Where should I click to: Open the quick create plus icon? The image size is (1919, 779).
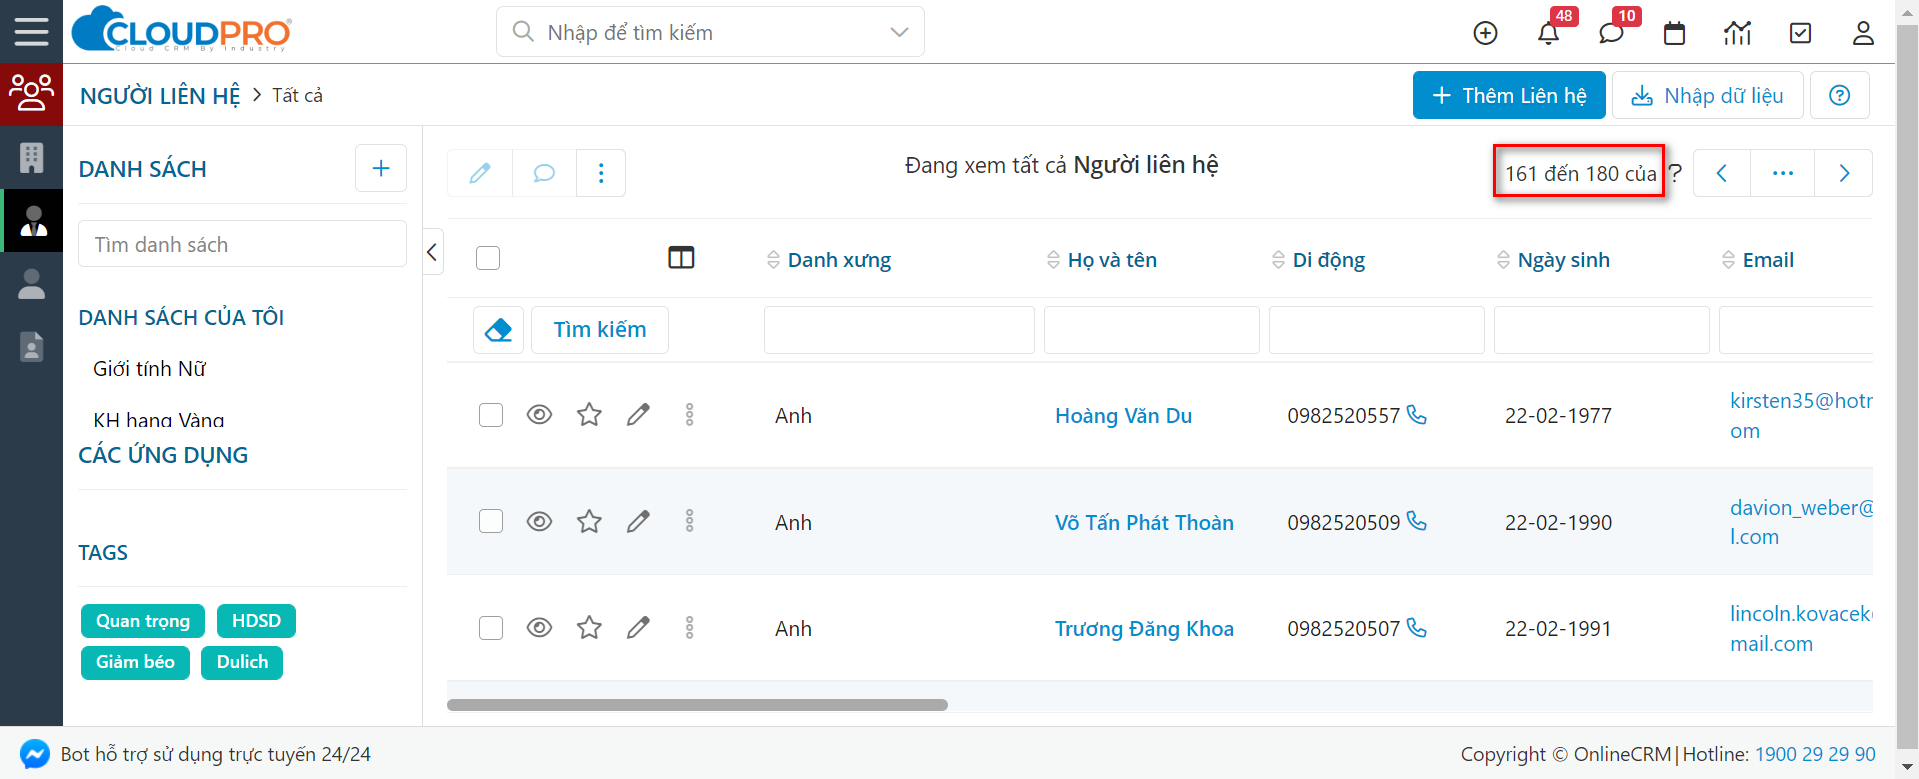(x=1485, y=33)
